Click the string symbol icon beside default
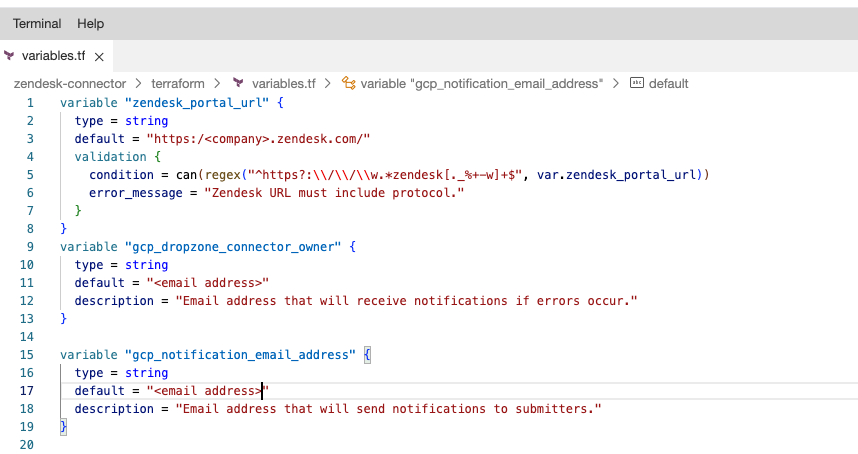The height and width of the screenshot is (454, 858). [637, 83]
